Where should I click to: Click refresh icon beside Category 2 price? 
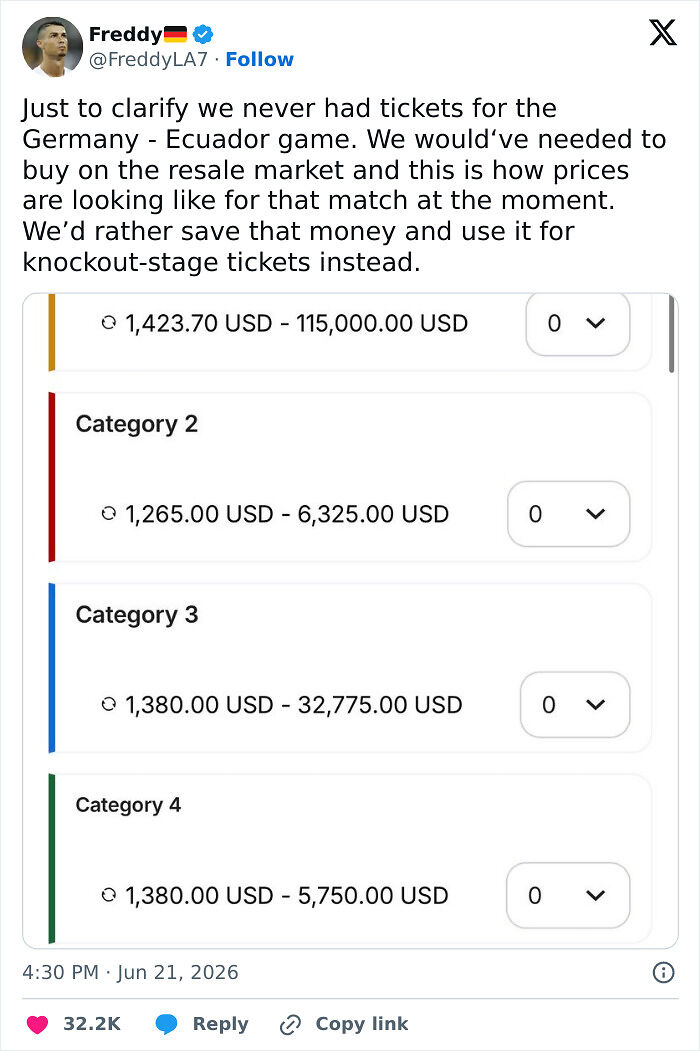109,514
